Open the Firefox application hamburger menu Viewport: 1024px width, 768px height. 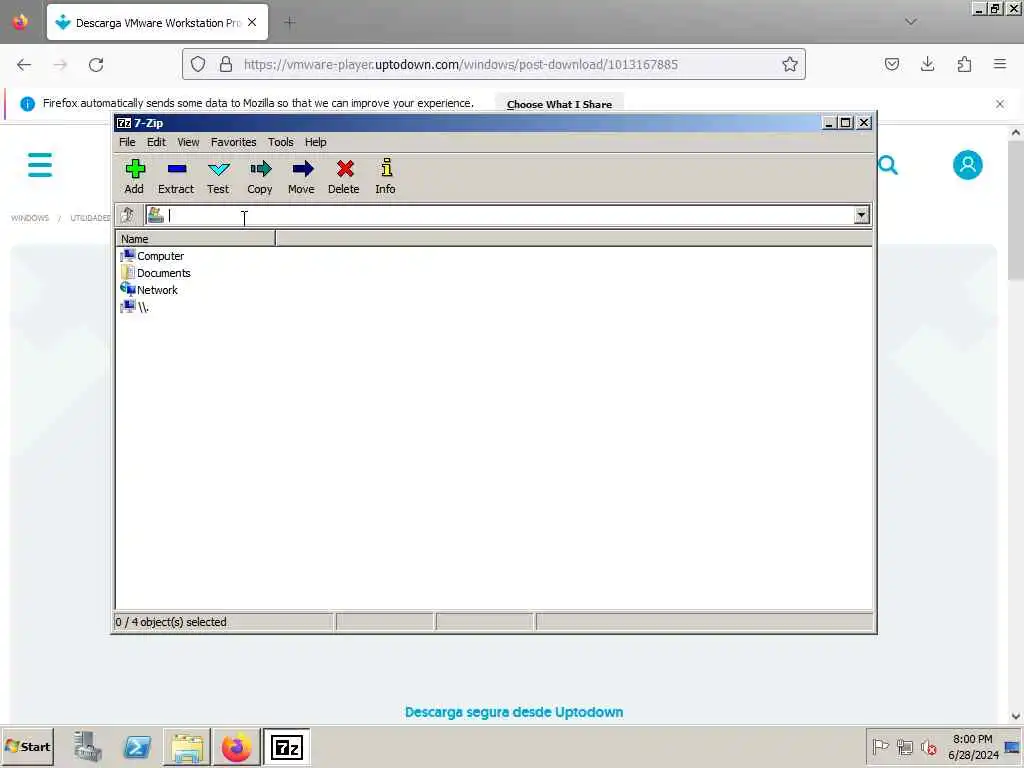[1000, 64]
